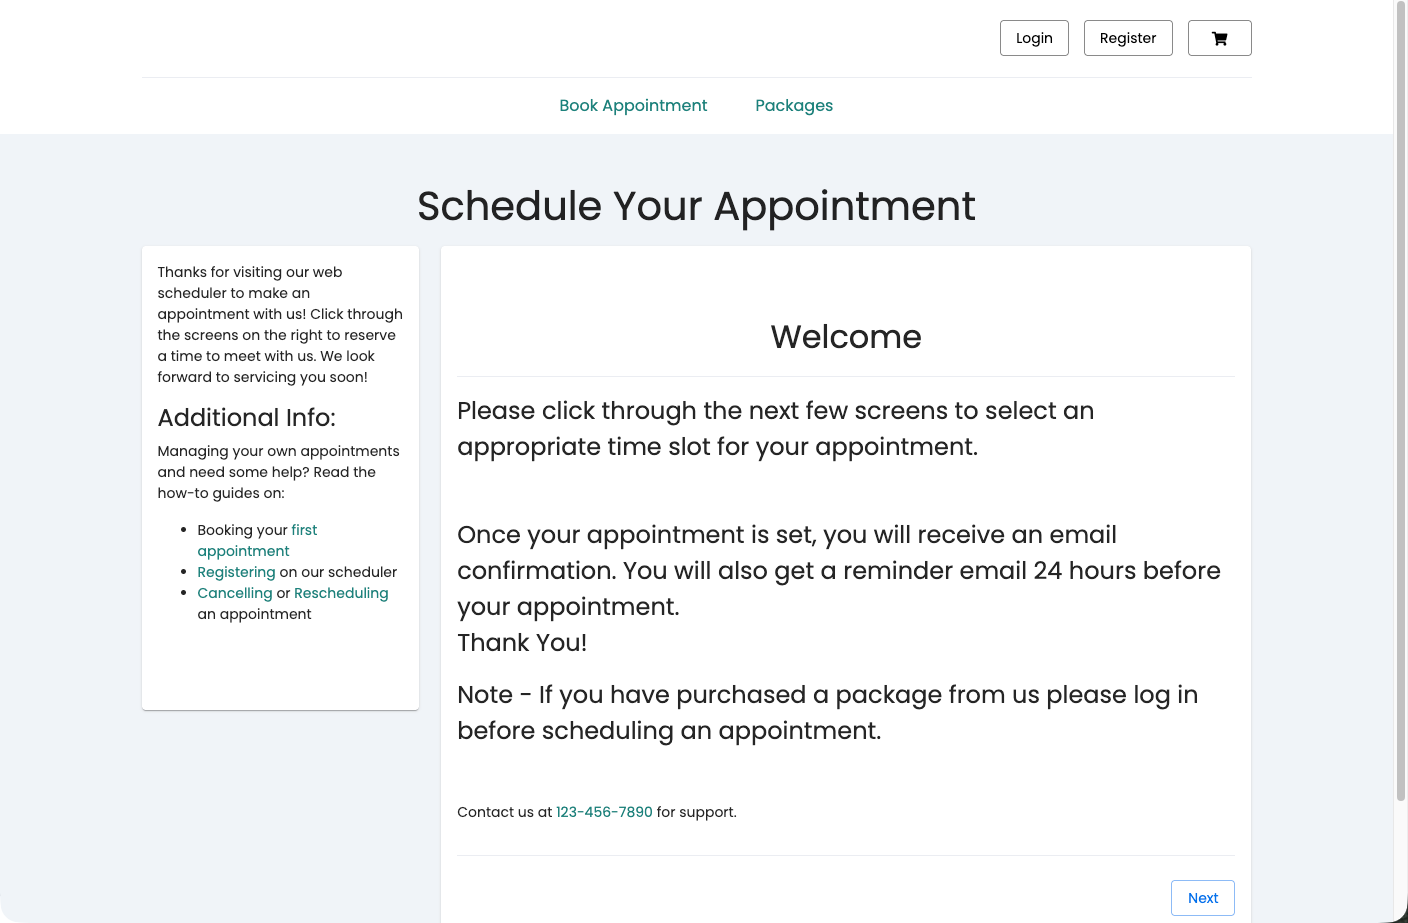This screenshot has width=1408, height=923.
Task: Open the Cancelling guide link
Action: tap(235, 593)
